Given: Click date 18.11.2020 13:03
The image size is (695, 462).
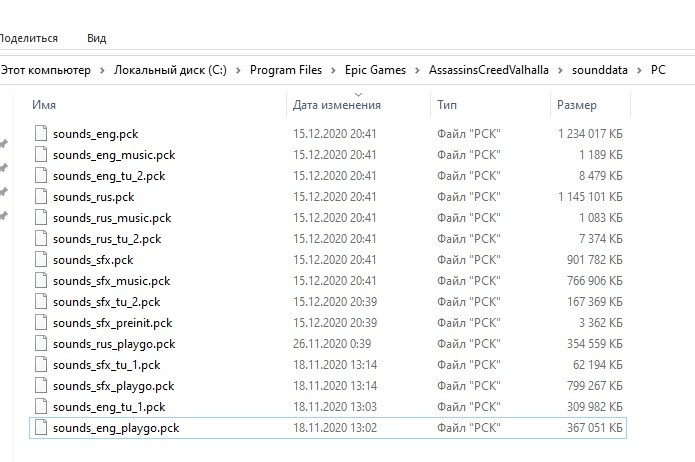Looking at the screenshot, I should click(335, 407).
